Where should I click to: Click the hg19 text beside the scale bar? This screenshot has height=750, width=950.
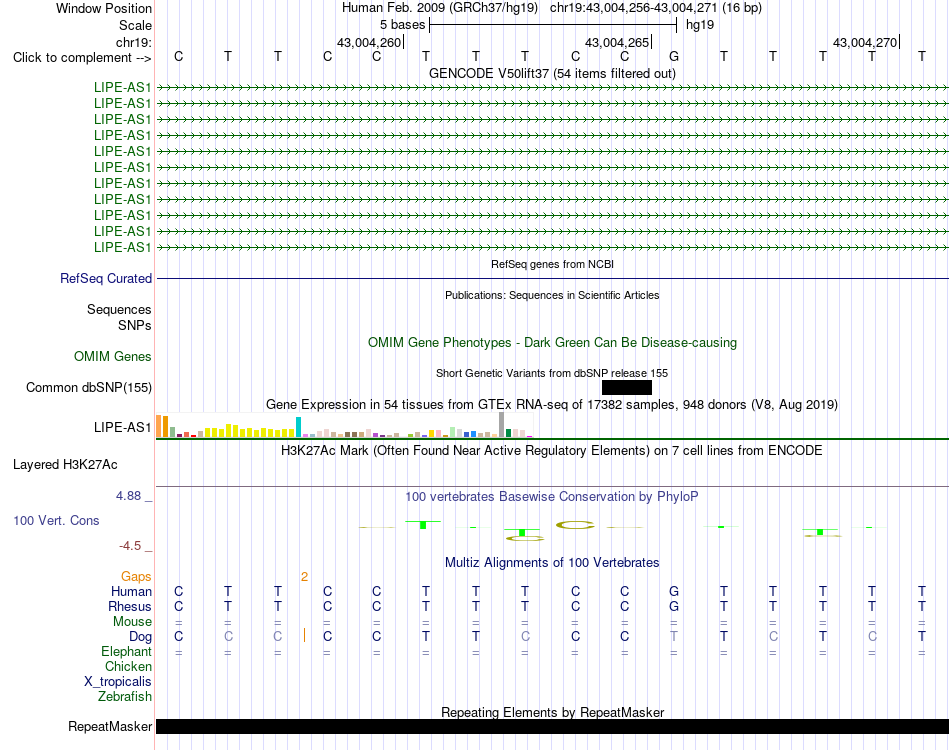pyautogui.click(x=700, y=25)
